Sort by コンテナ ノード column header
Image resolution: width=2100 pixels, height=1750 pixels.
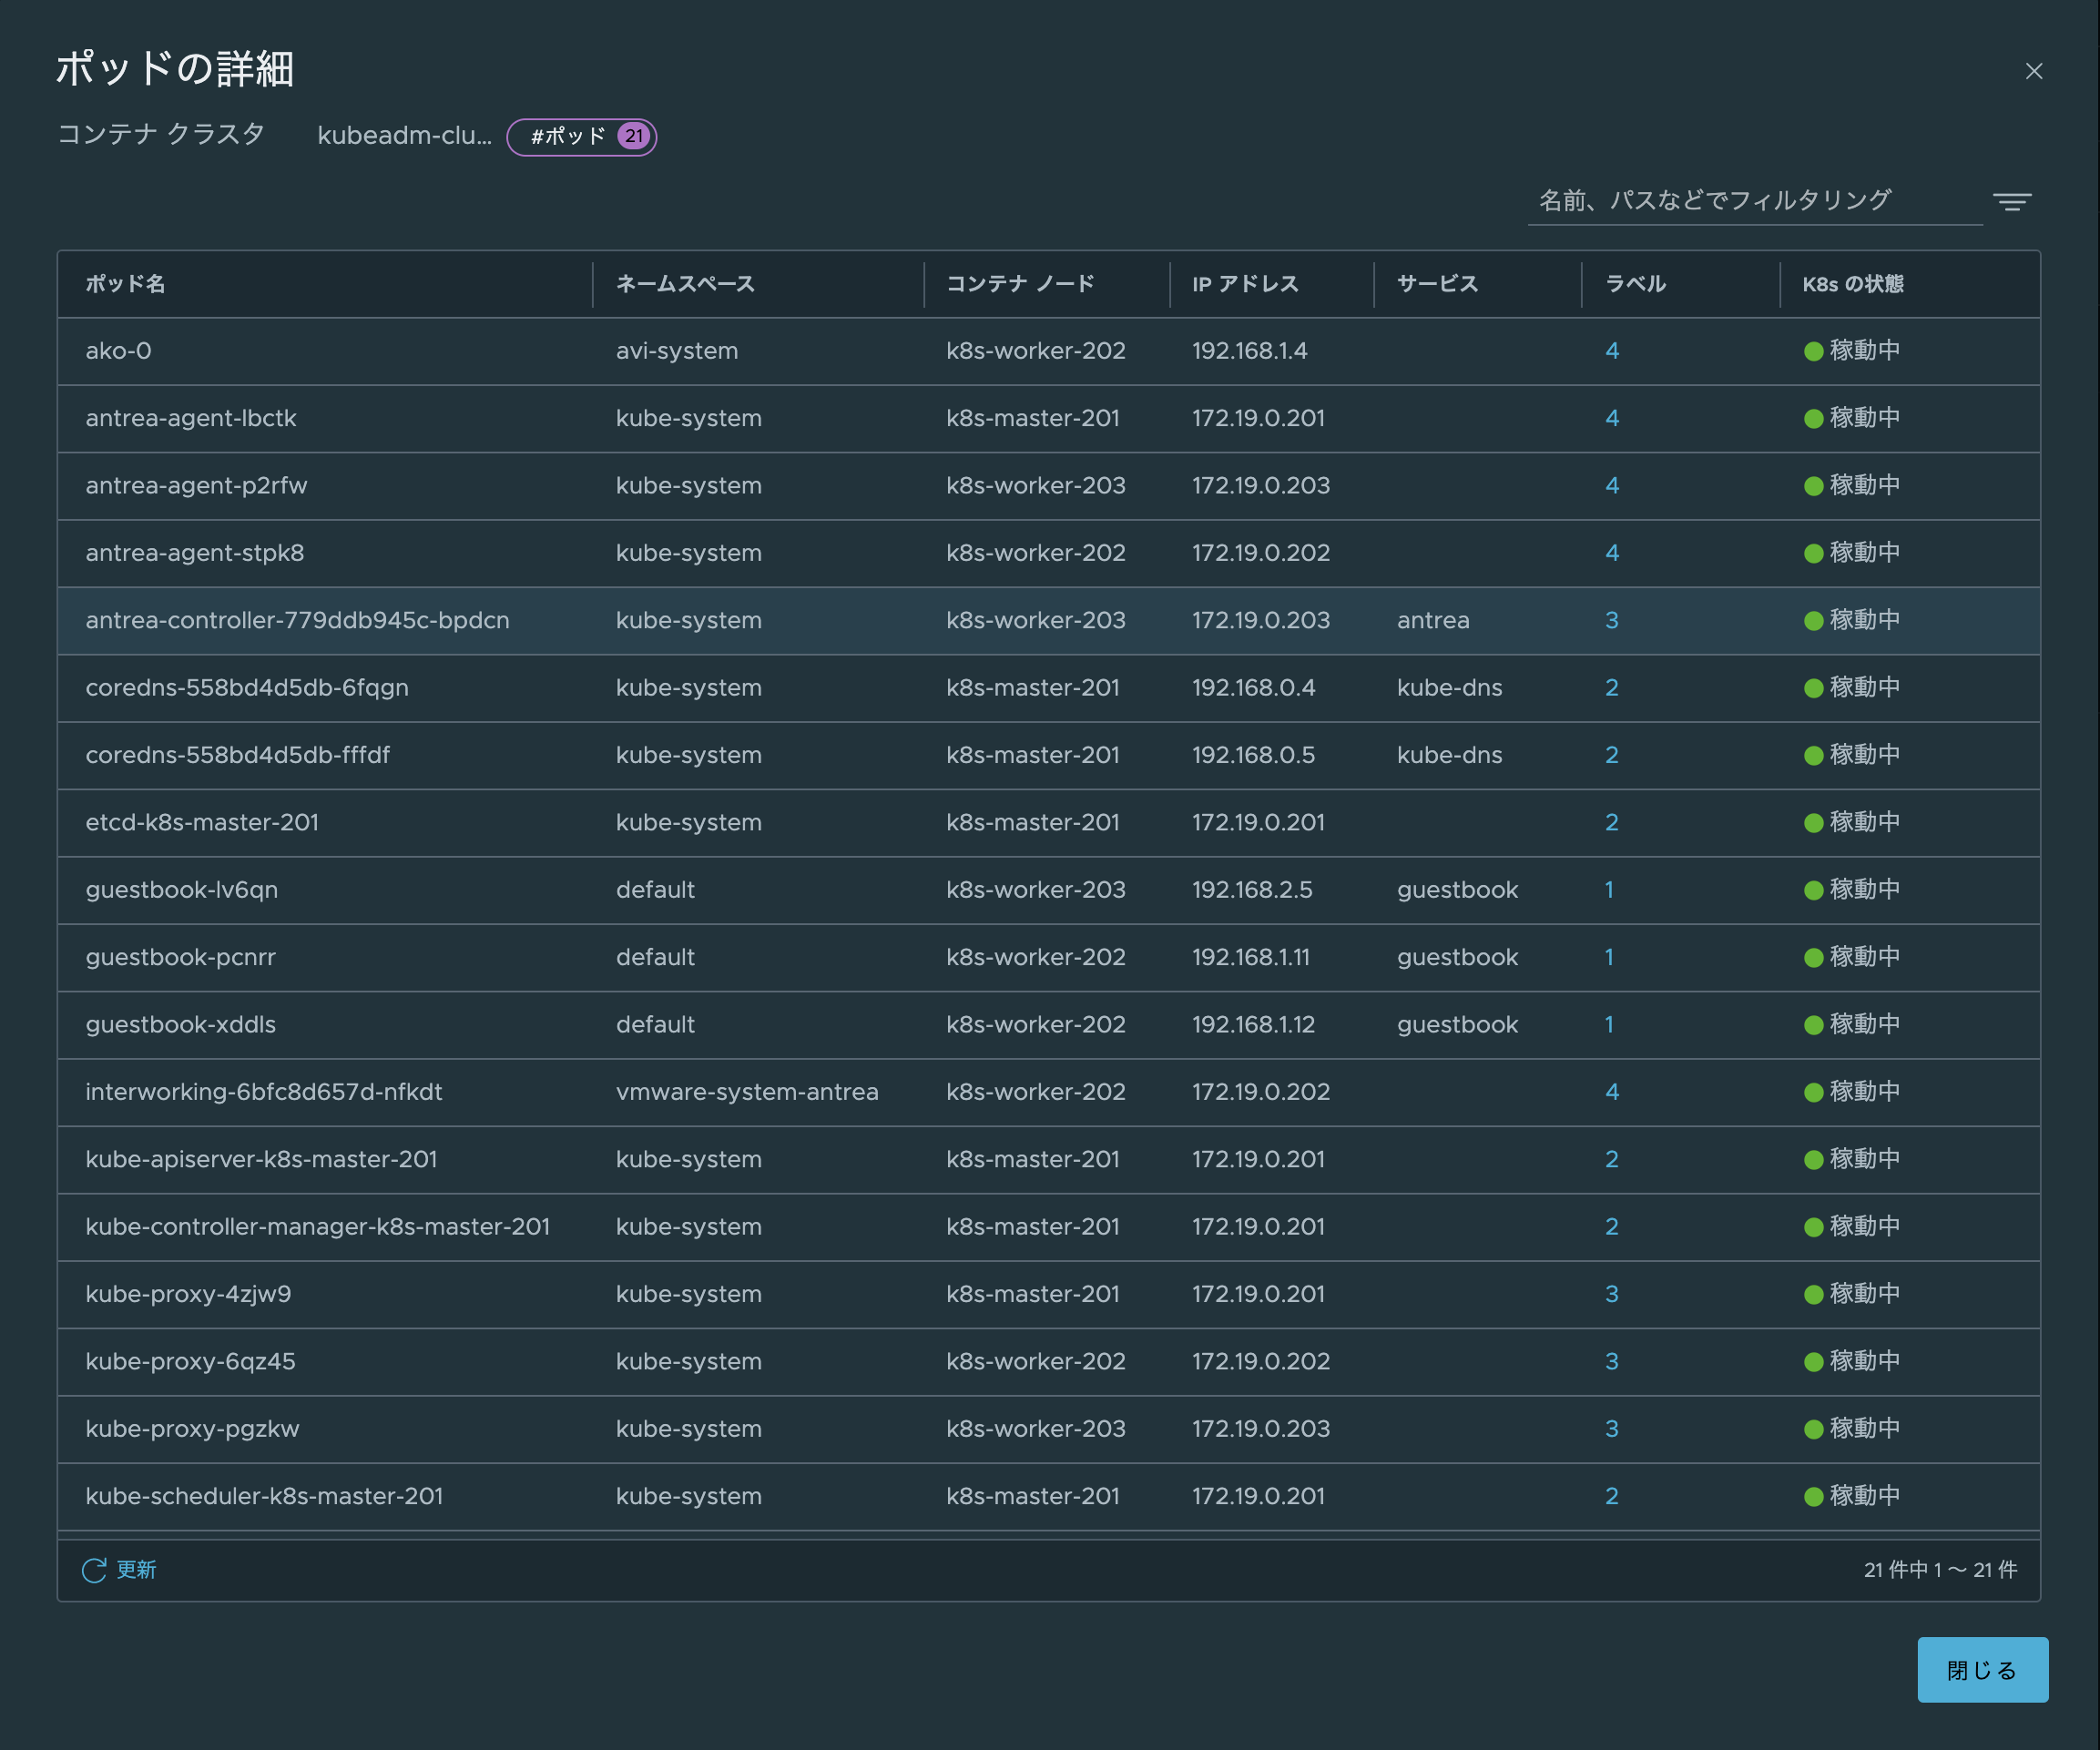tap(1020, 284)
